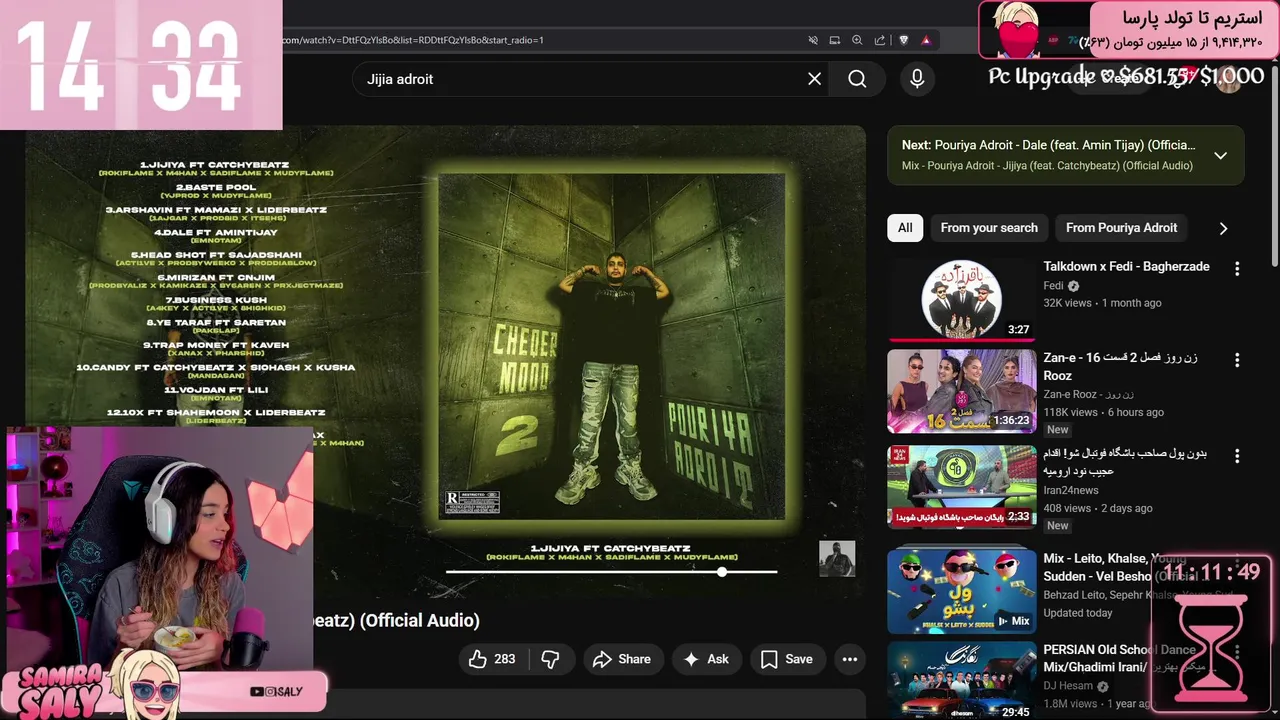Screen dimensions: 1280x720
Task: Open more actions ellipsis under video
Action: point(850,659)
